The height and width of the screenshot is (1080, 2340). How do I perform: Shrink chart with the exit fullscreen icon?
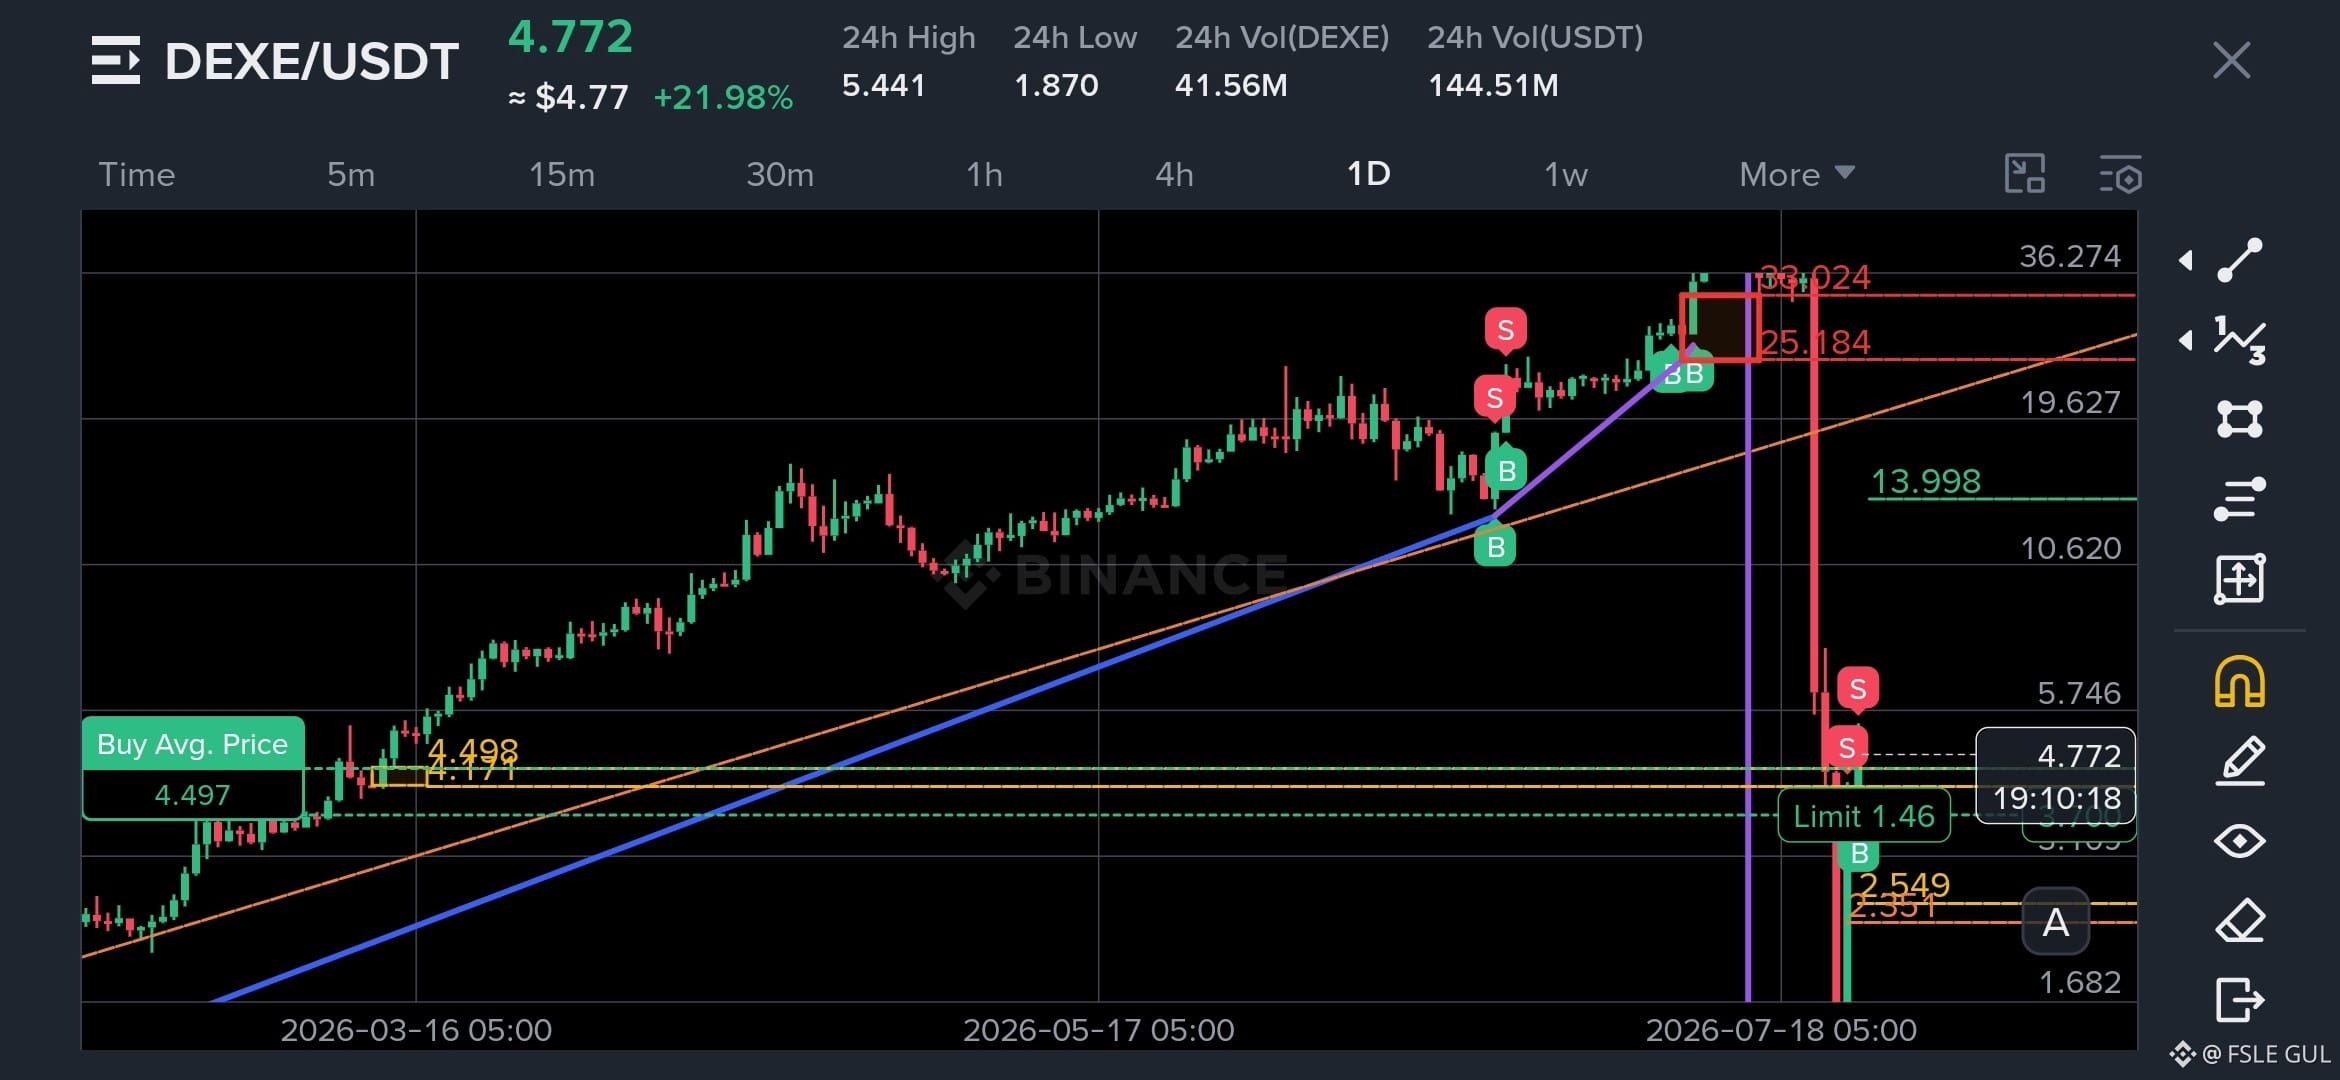coord(2025,174)
